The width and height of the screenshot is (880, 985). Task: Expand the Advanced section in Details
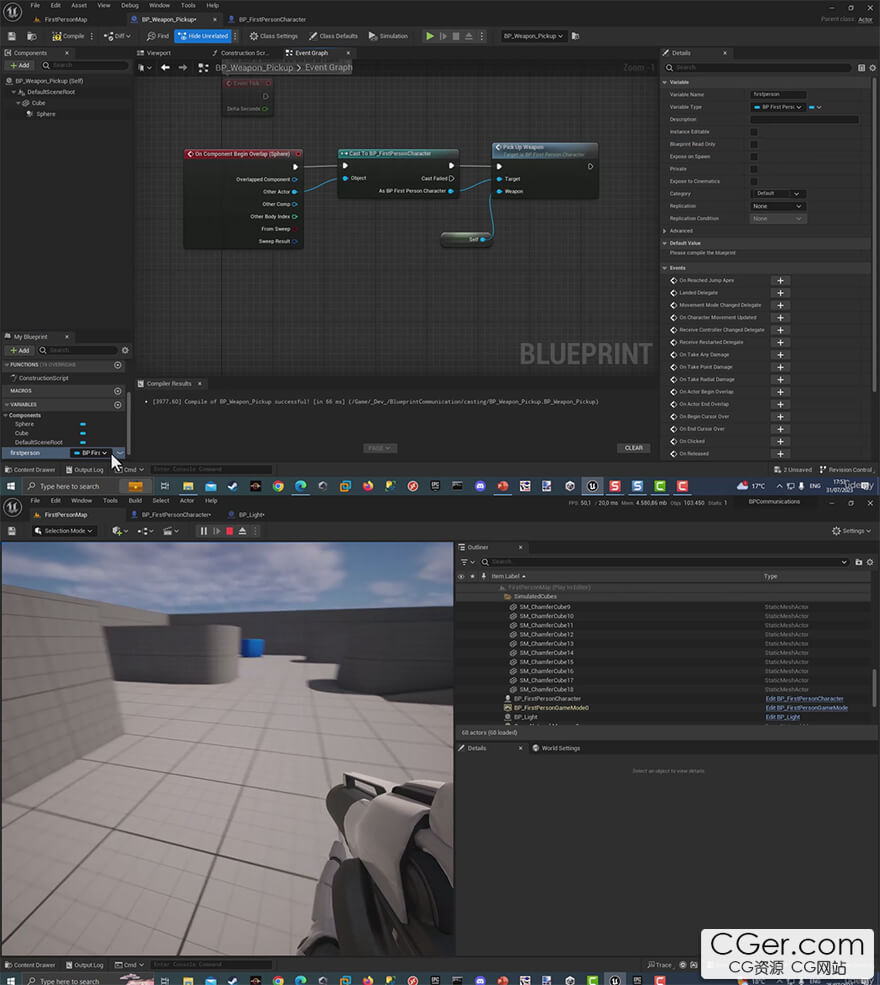click(x=665, y=231)
